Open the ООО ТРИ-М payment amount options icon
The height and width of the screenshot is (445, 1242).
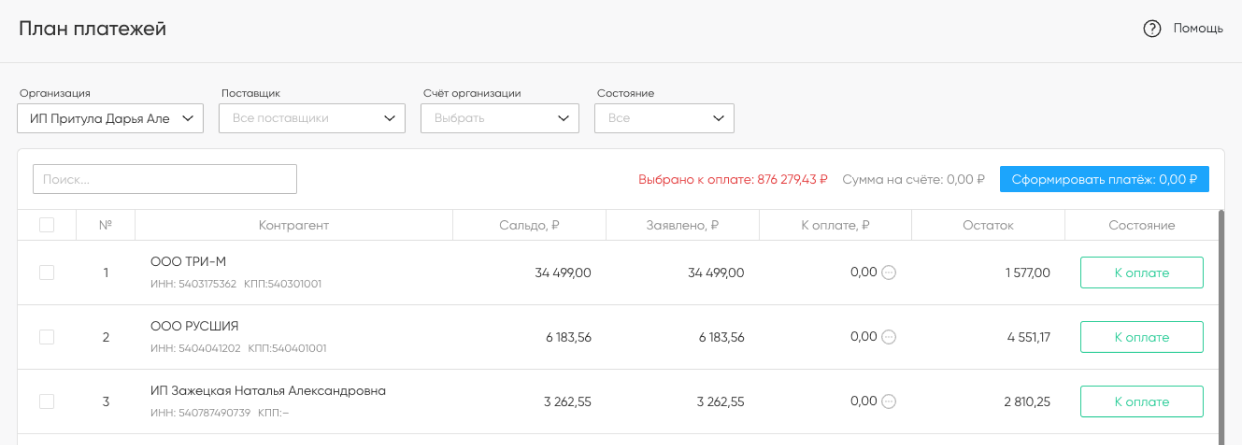point(889,273)
